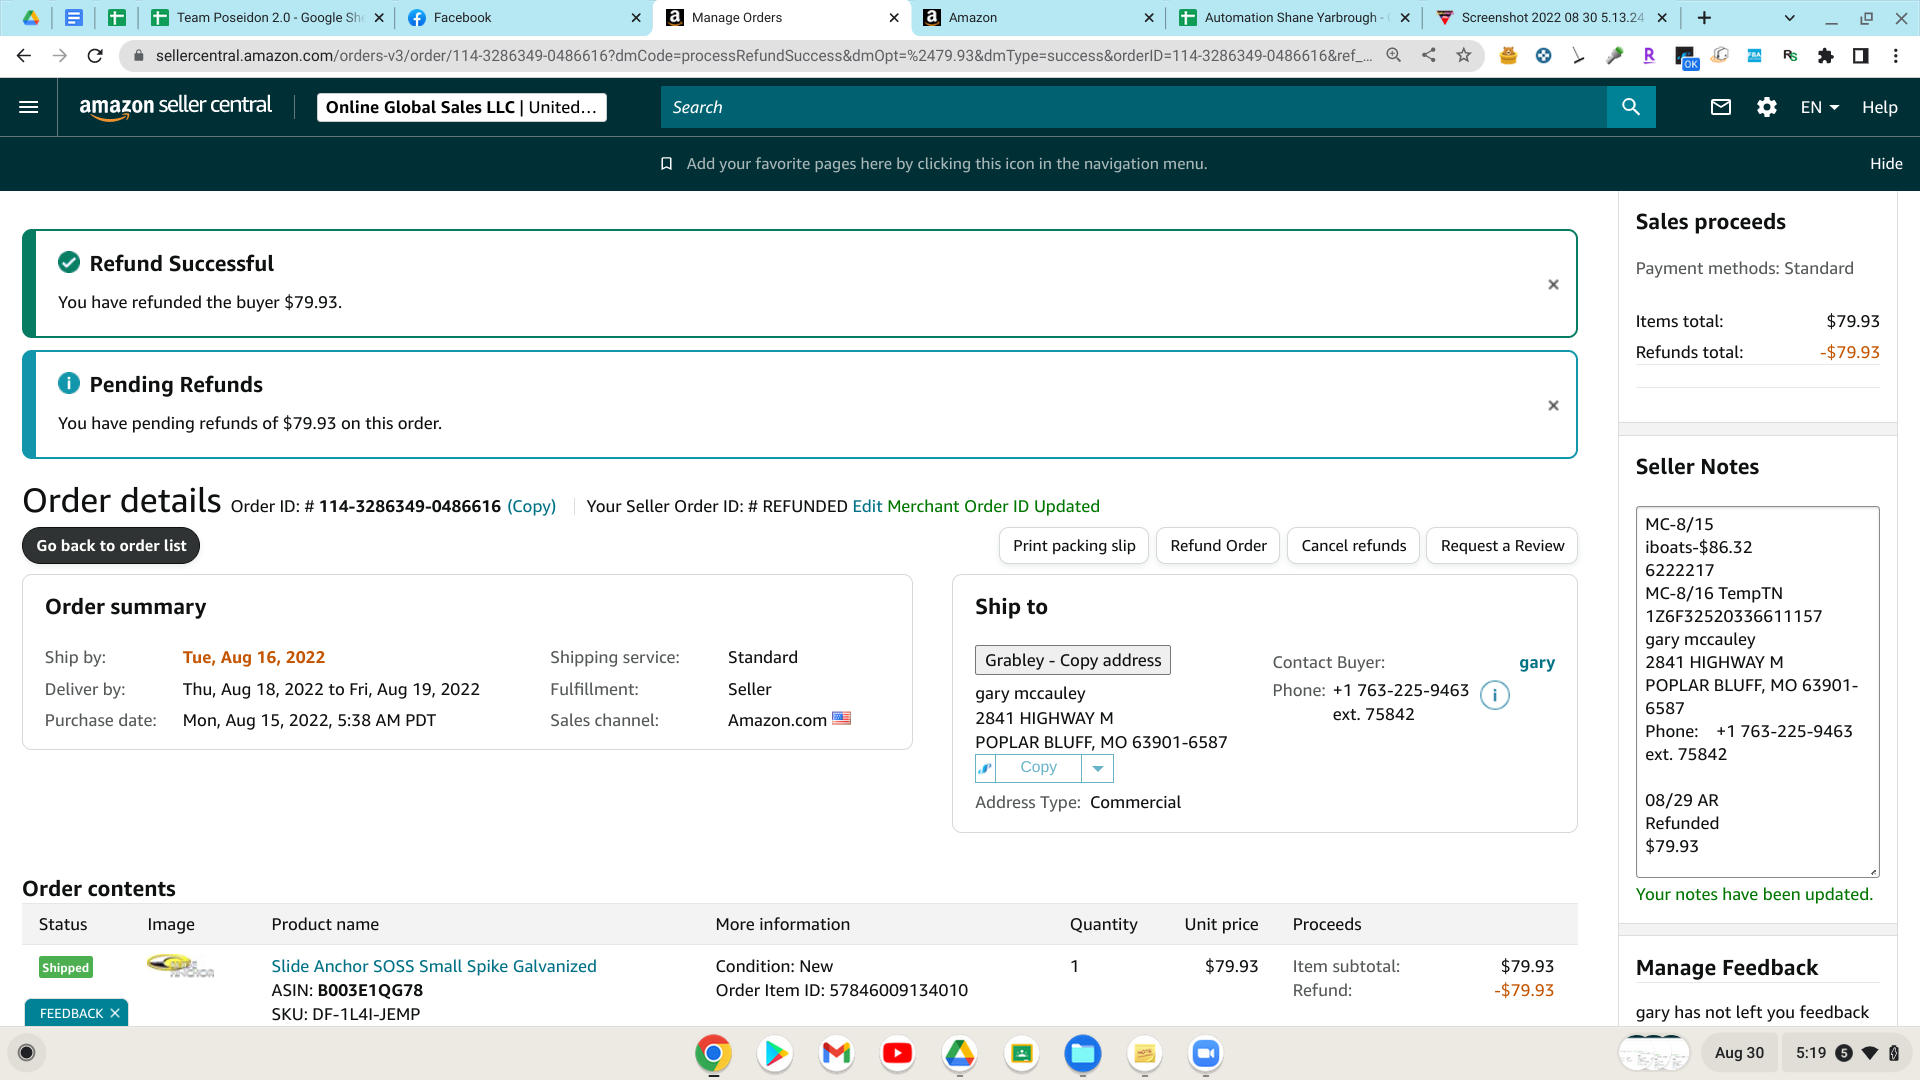Viewport: 1920px width, 1080px height.
Task: Reload the browser page
Action: tap(95, 56)
